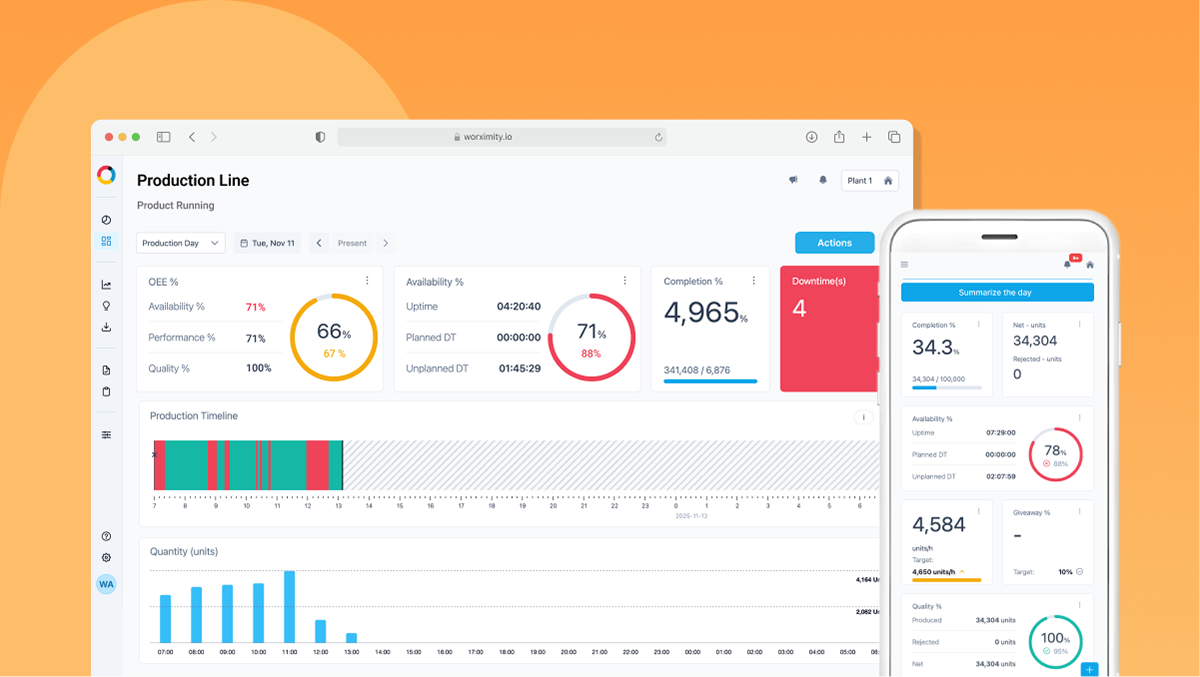The image size is (1200, 677).
Task: Click Summarize the day on phone
Action: click(997, 292)
